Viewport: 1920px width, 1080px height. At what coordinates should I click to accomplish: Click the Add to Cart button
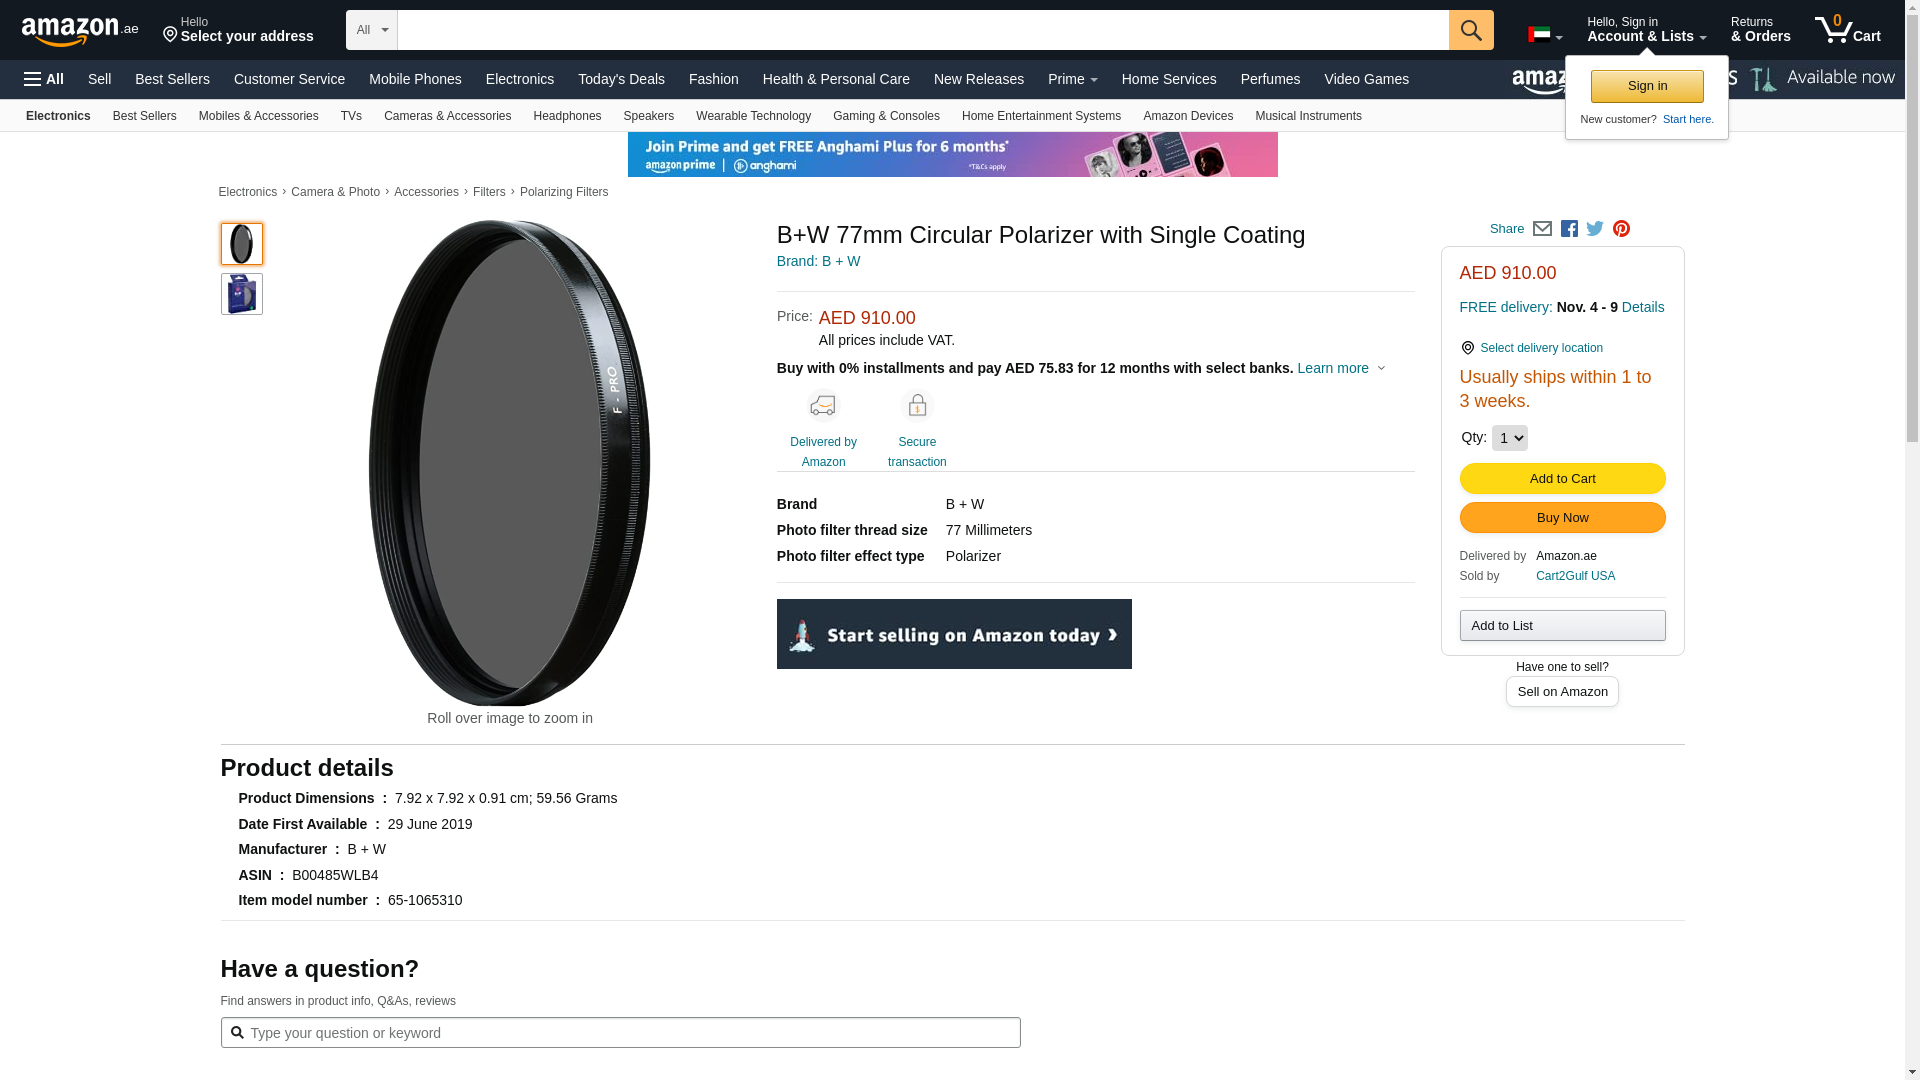(1562, 479)
